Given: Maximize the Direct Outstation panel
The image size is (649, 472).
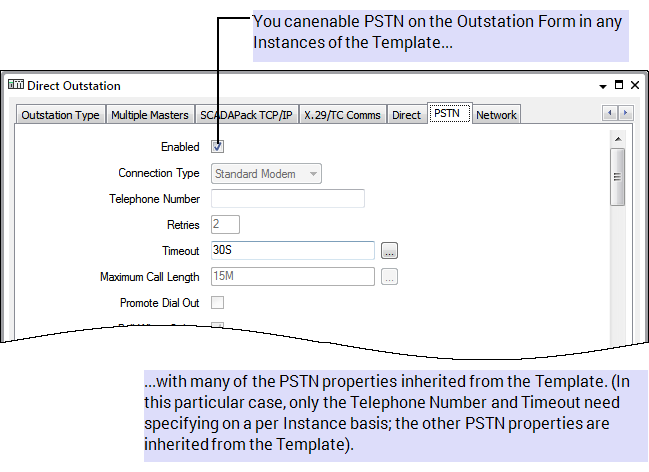Looking at the screenshot, I should point(620,86).
